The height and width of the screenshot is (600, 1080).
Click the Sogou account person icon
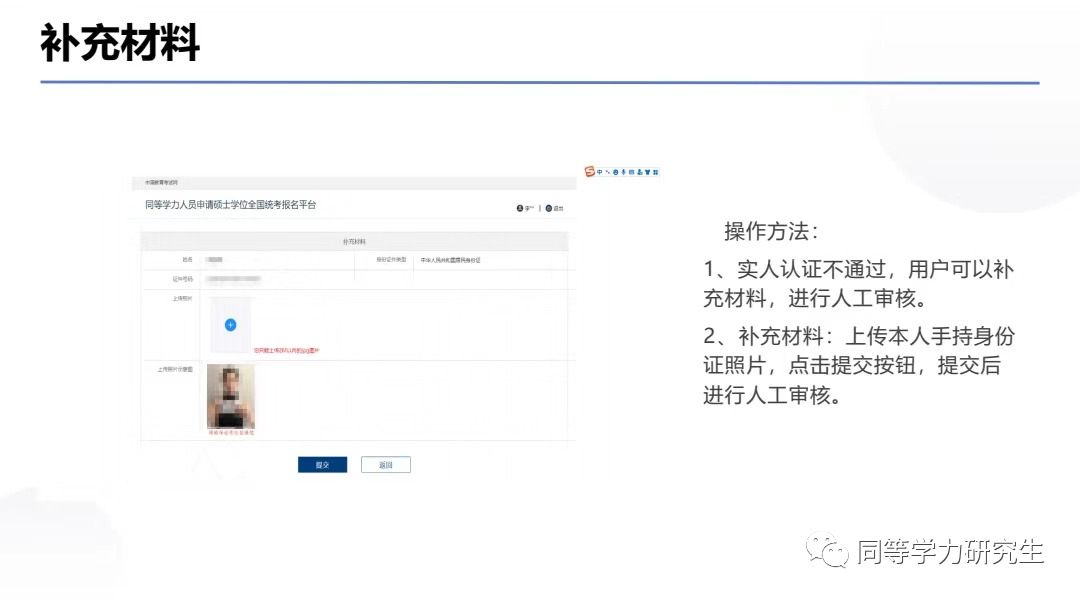[x=639, y=172]
